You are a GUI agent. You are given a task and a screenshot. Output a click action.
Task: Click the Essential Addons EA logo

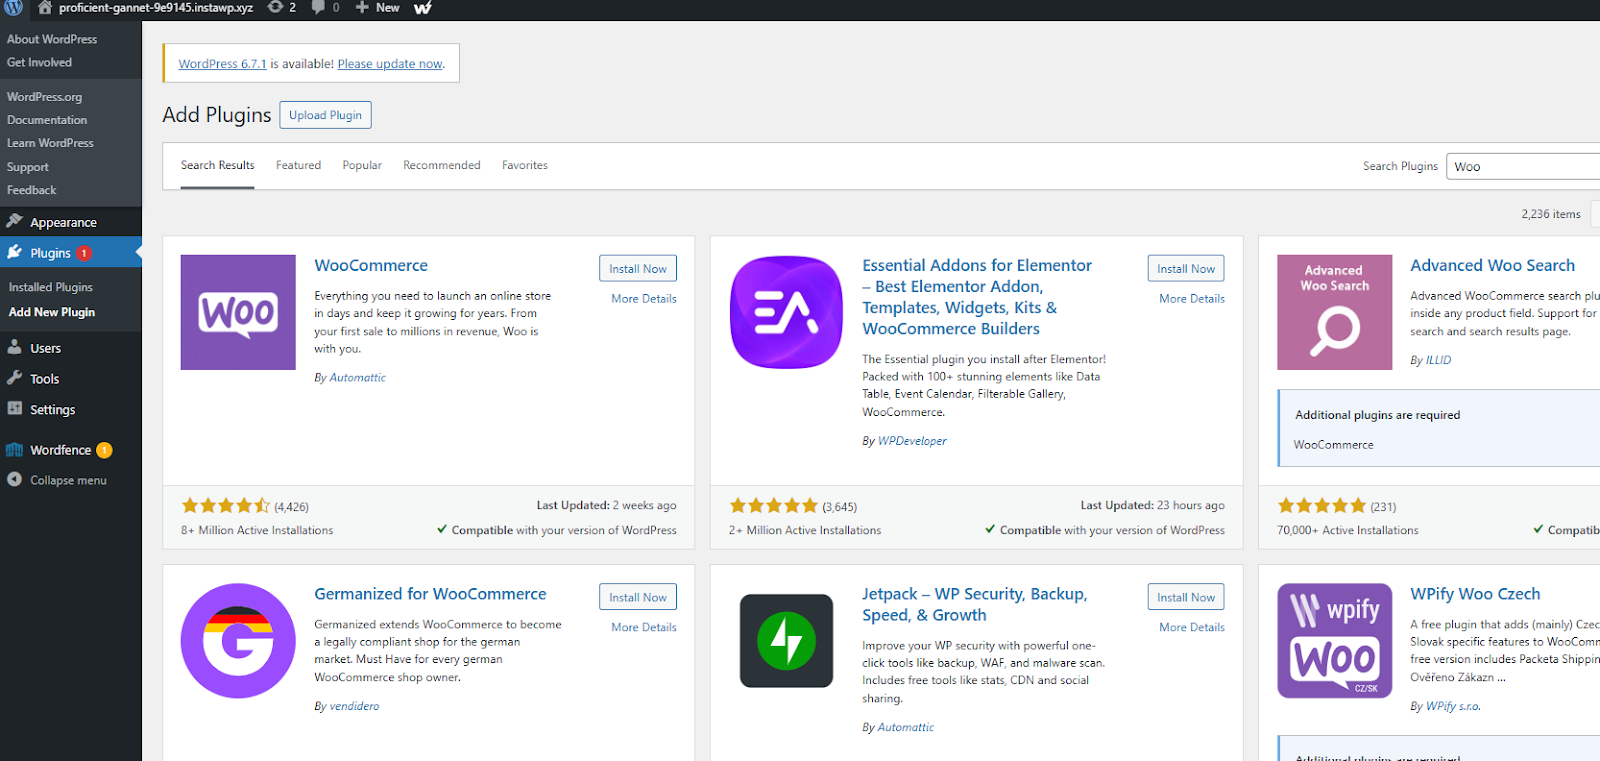coord(786,312)
